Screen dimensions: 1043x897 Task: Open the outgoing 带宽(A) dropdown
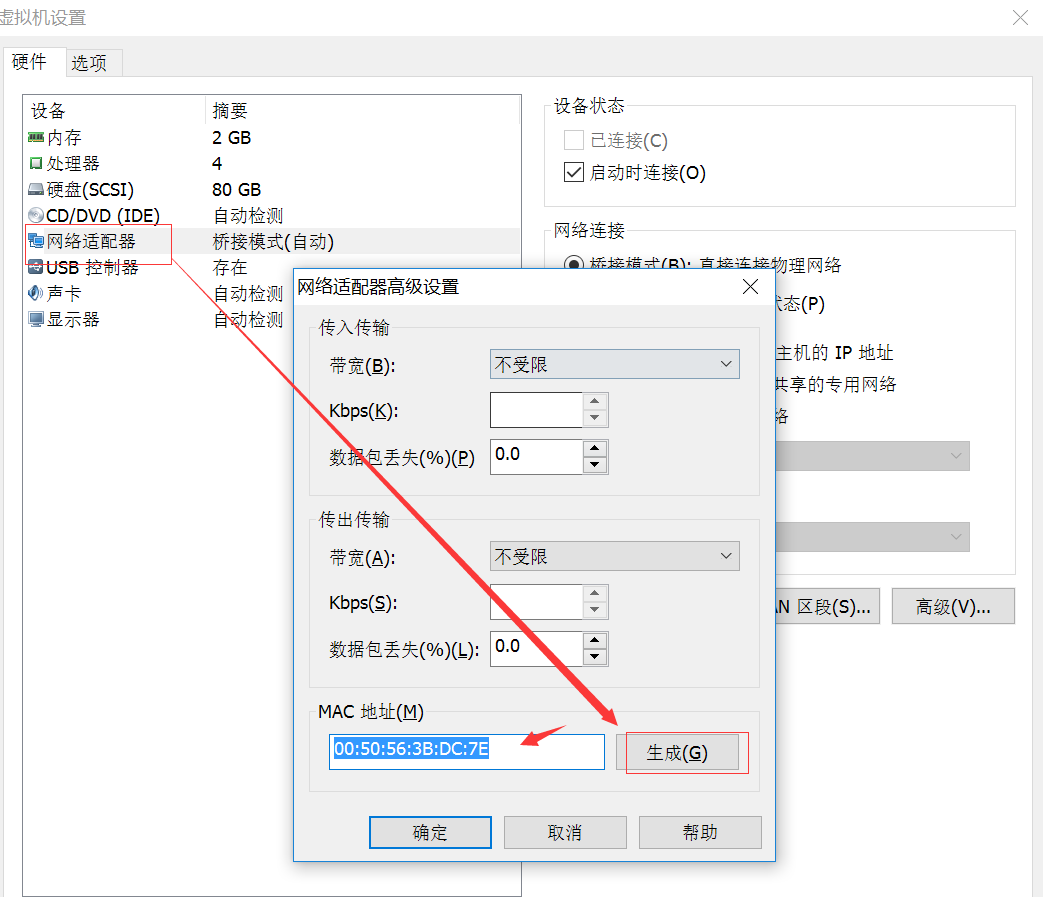tap(615, 556)
